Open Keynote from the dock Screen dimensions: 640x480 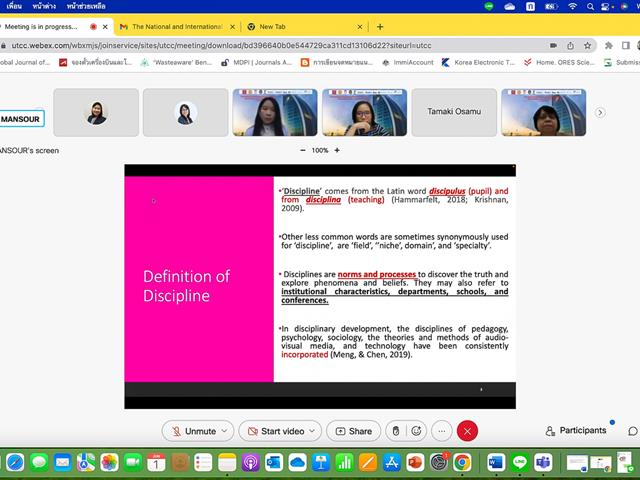[321, 462]
